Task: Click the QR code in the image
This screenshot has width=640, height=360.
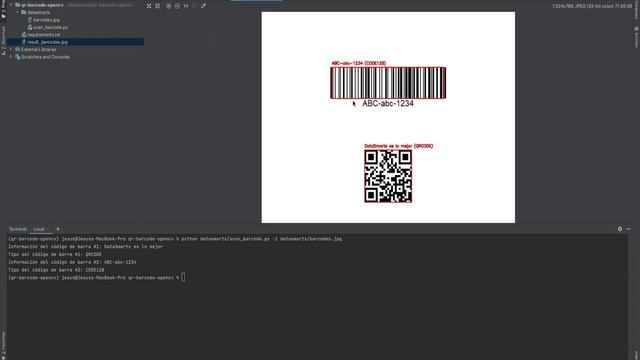Action: pyautogui.click(x=388, y=176)
